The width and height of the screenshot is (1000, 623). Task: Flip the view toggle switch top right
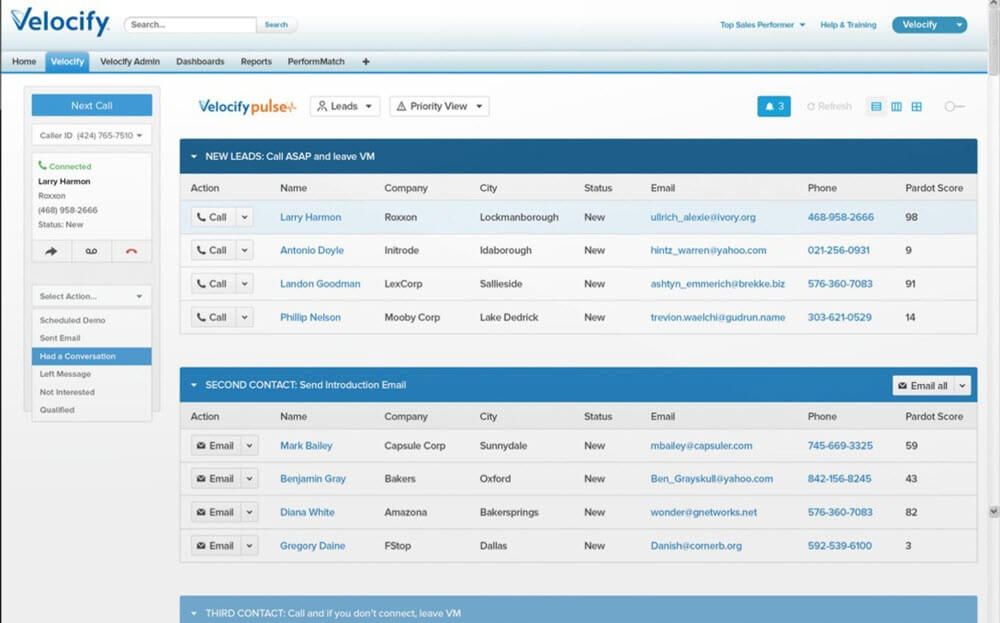click(x=953, y=106)
